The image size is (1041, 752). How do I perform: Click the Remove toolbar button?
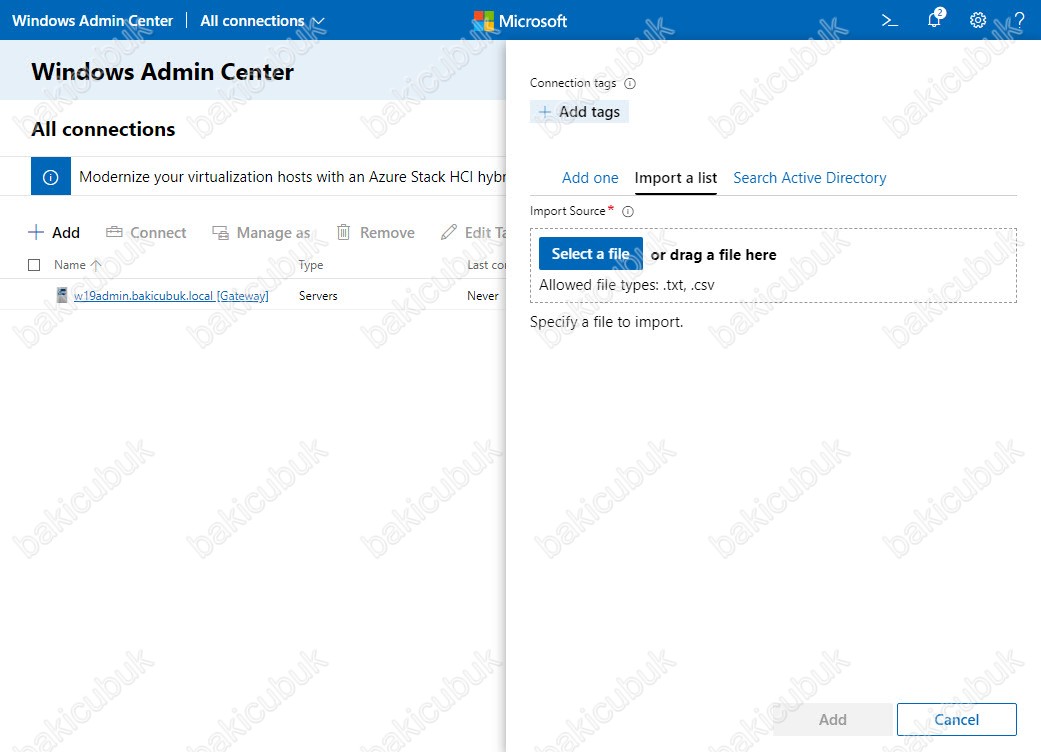tap(375, 232)
